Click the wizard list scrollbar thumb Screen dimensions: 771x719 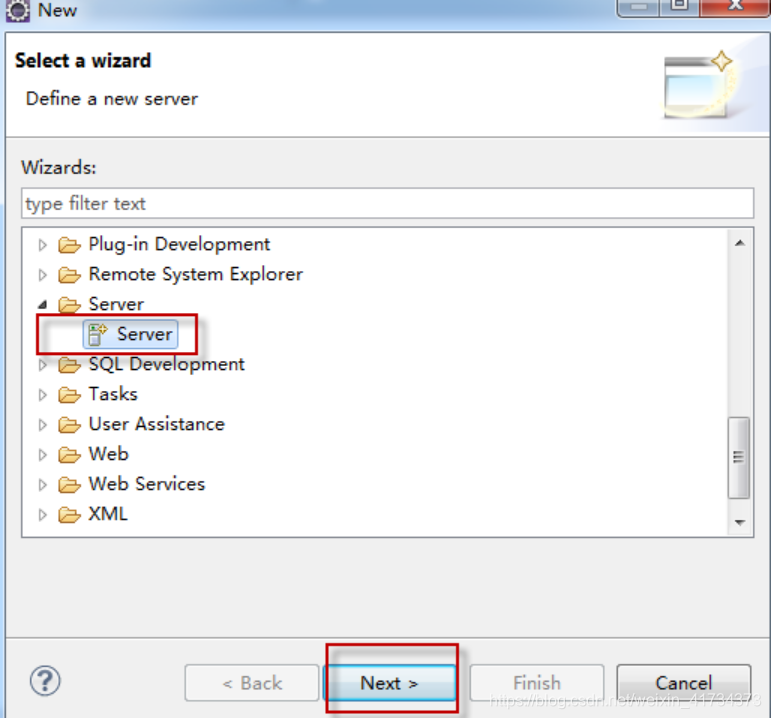click(739, 458)
